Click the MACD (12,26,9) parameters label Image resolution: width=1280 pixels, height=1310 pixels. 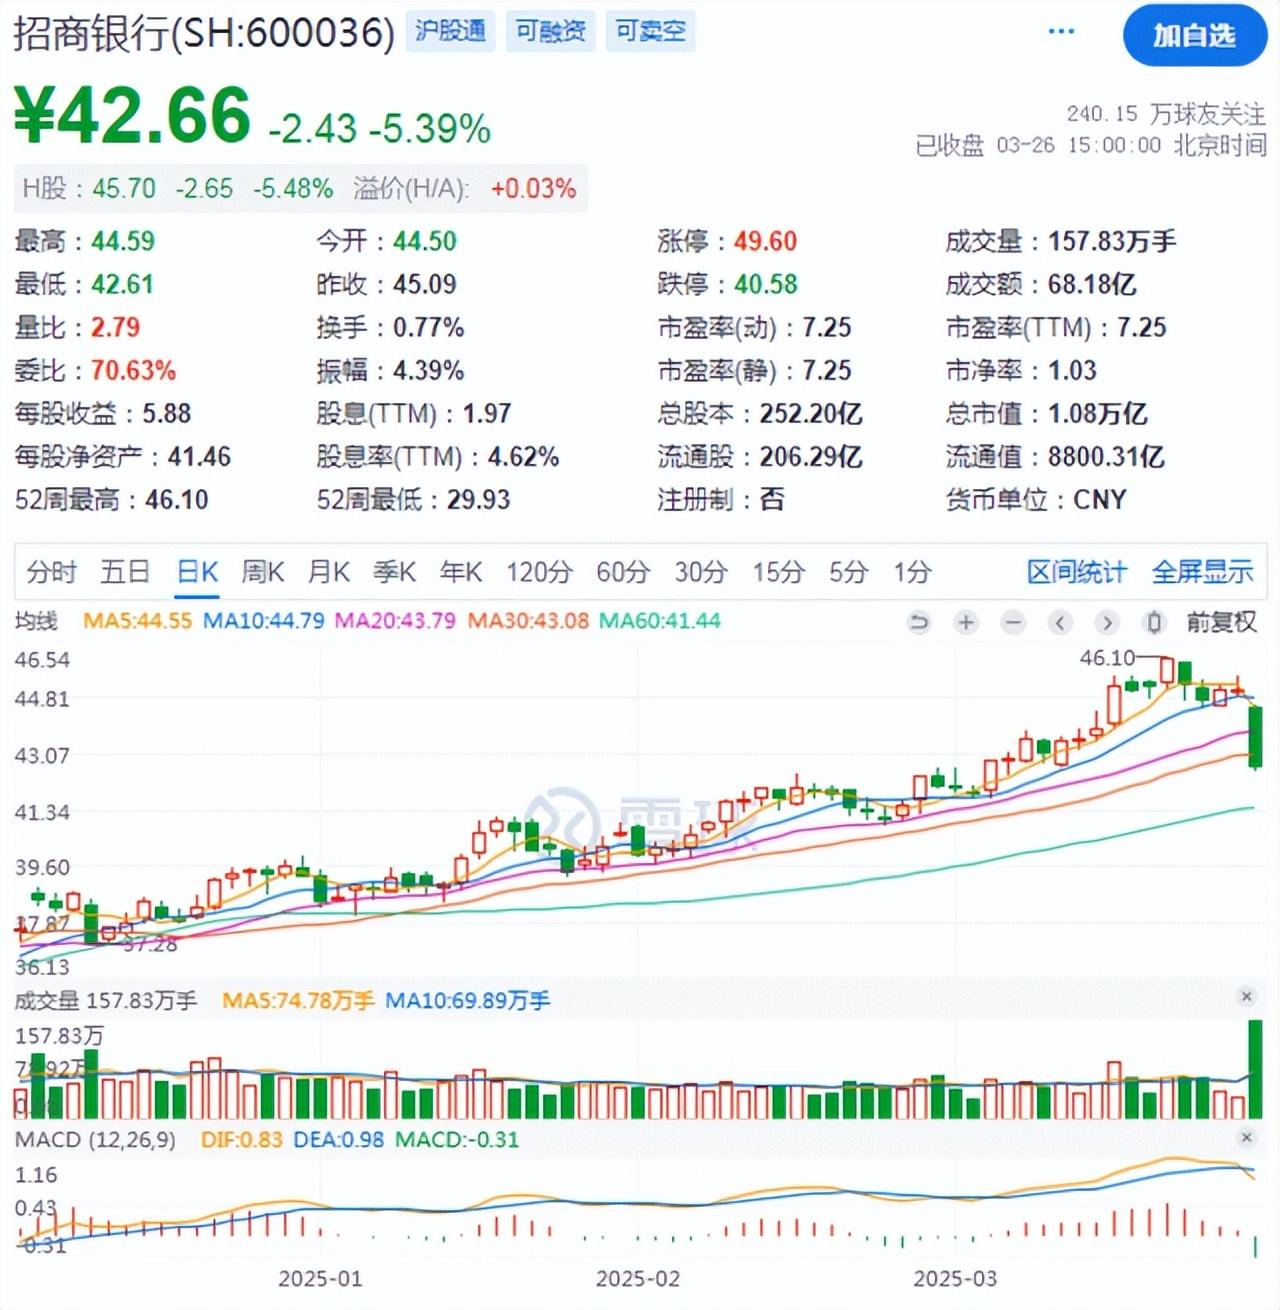click(95, 1139)
